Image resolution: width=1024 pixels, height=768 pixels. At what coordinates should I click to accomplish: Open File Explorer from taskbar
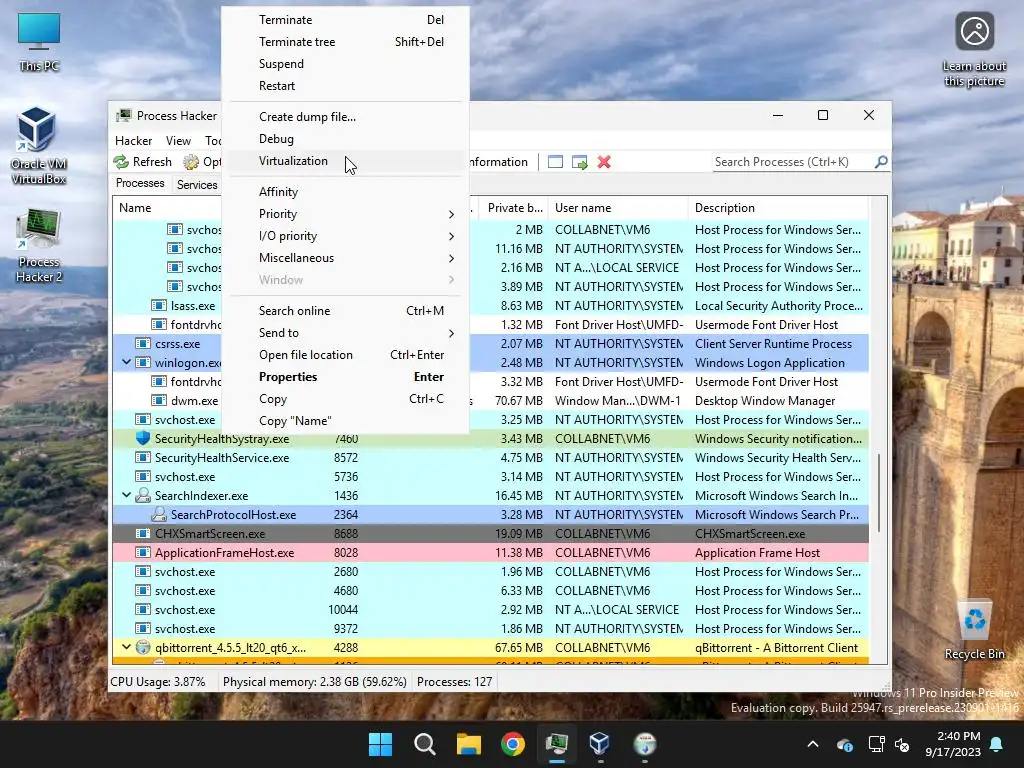point(469,744)
